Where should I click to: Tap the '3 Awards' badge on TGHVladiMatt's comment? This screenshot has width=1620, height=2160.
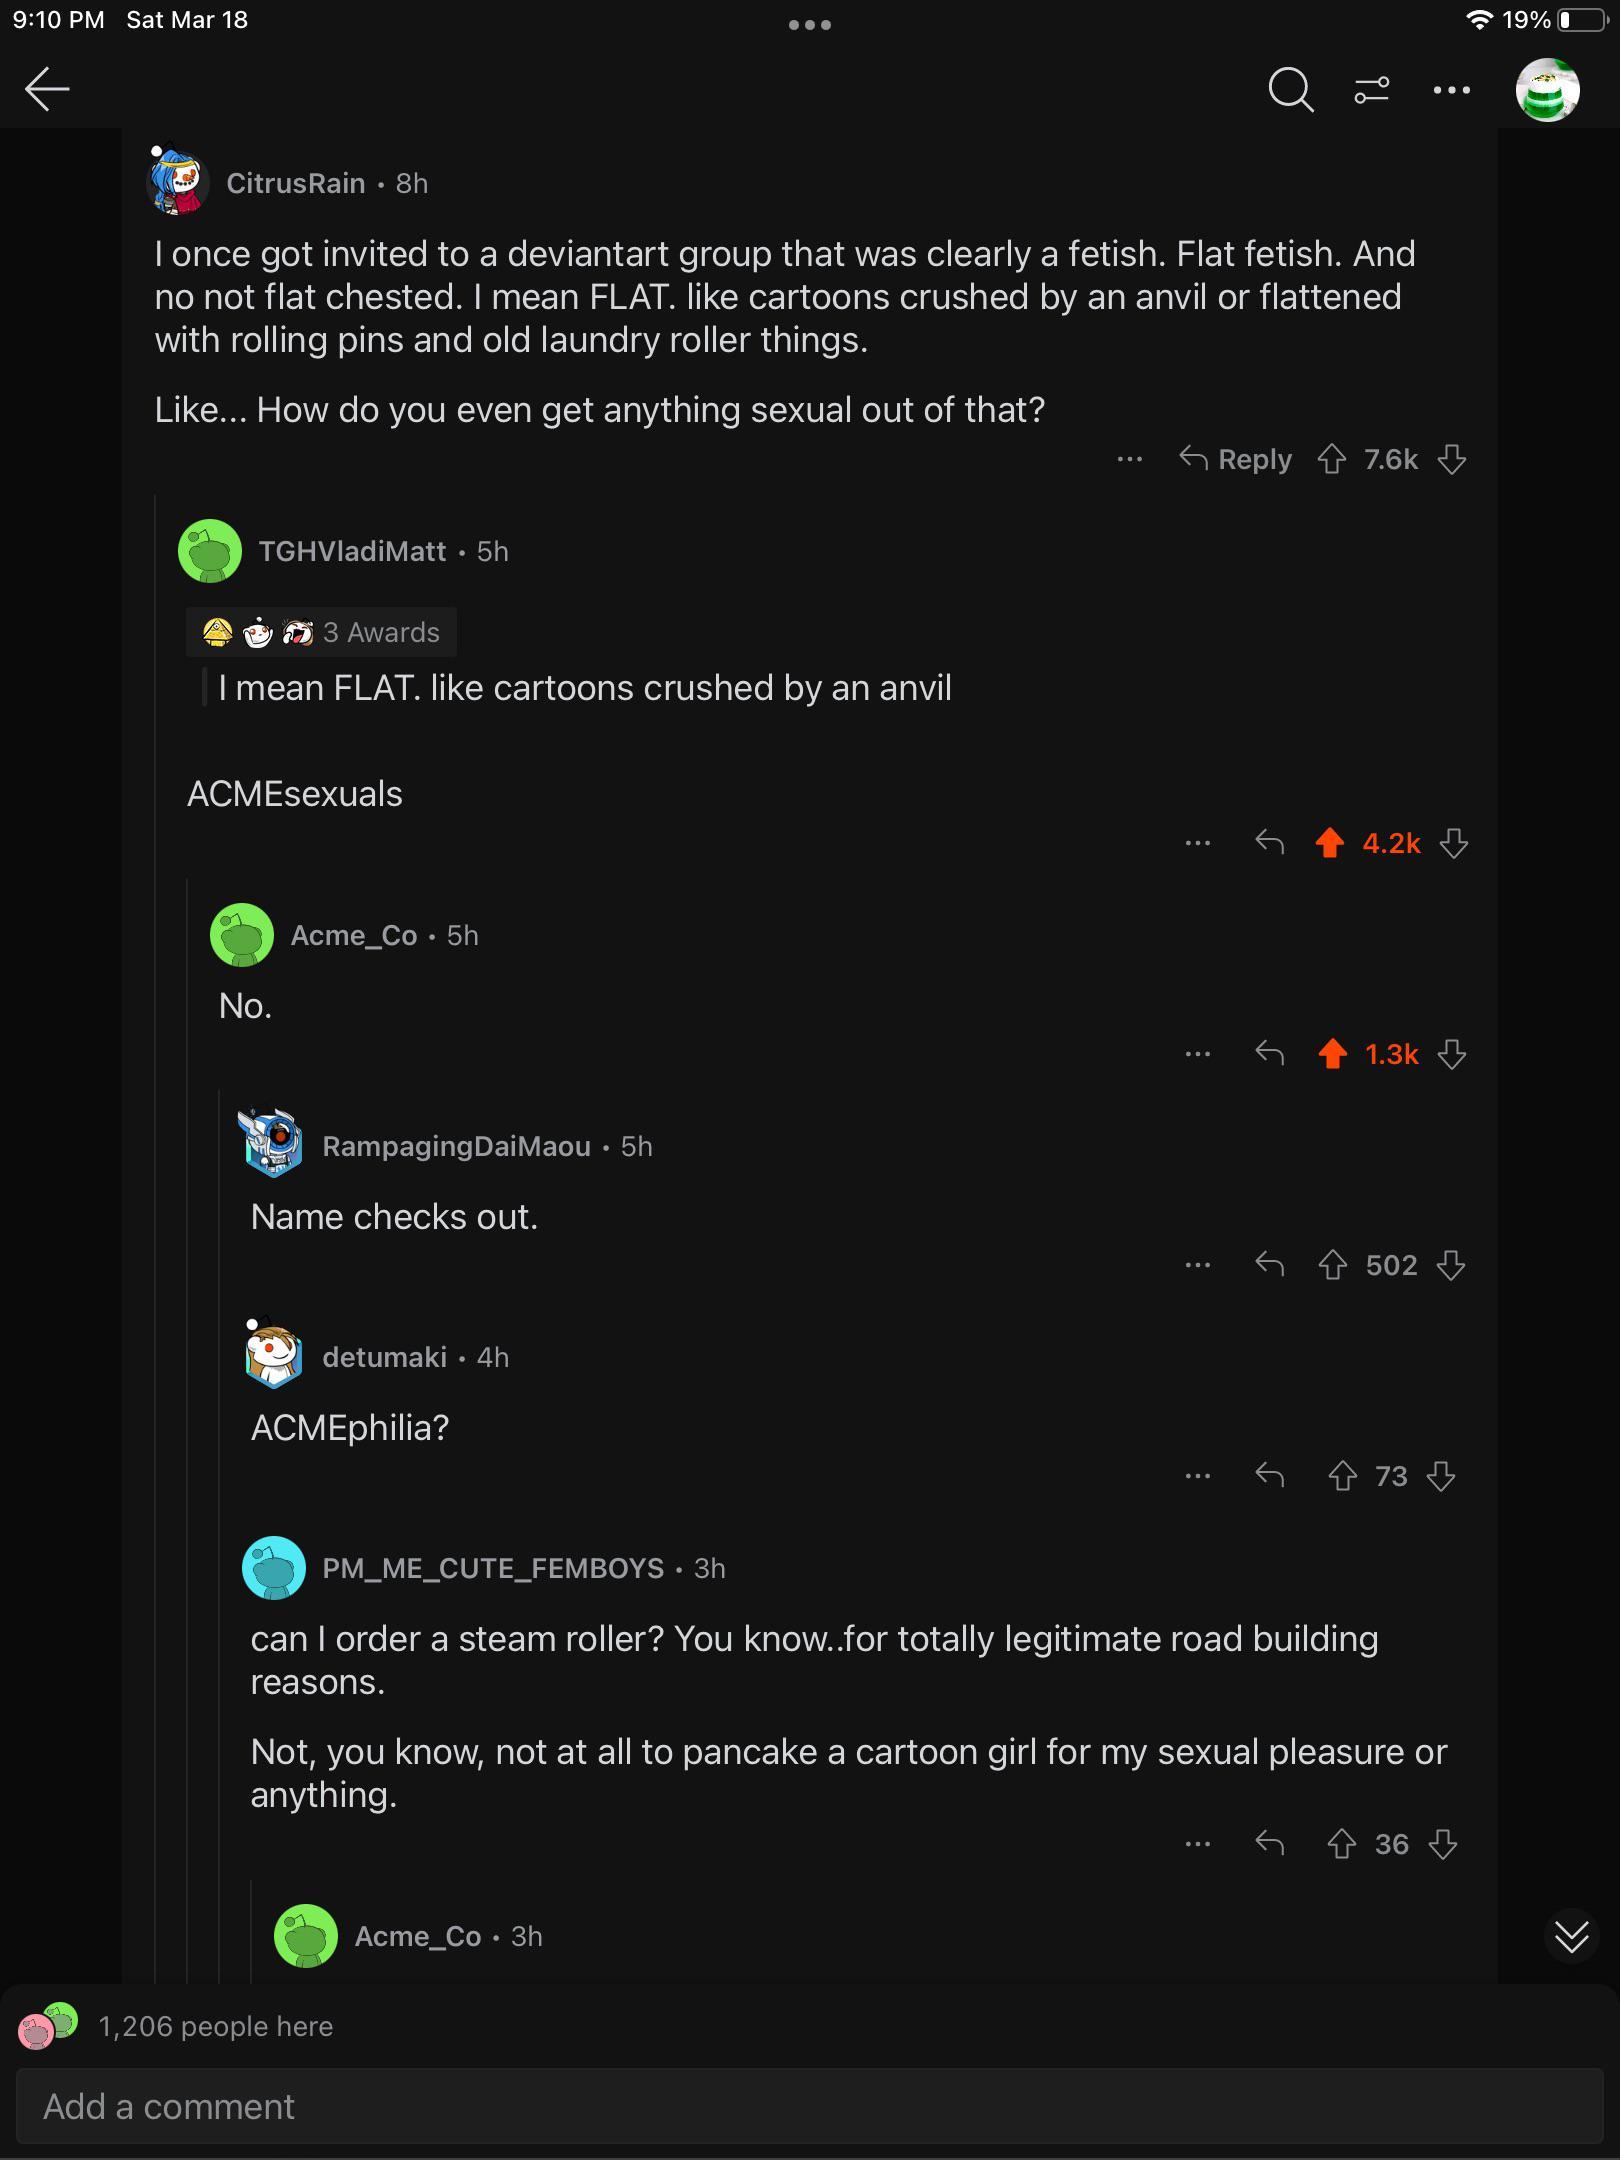pyautogui.click(x=320, y=632)
